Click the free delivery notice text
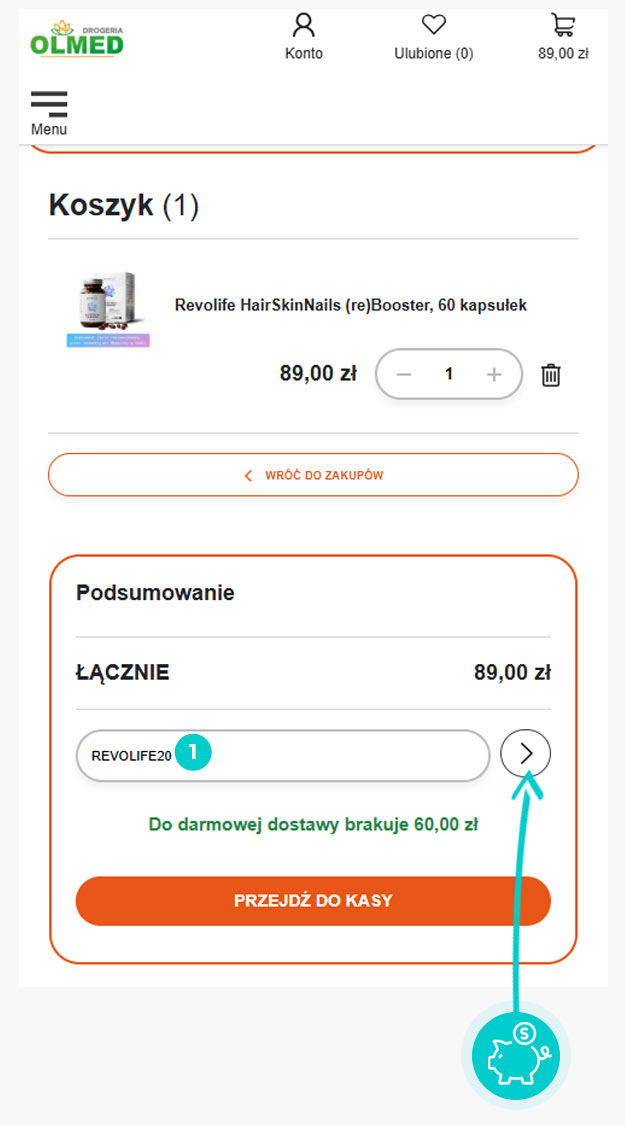The height and width of the screenshot is (1125, 625). (x=313, y=825)
